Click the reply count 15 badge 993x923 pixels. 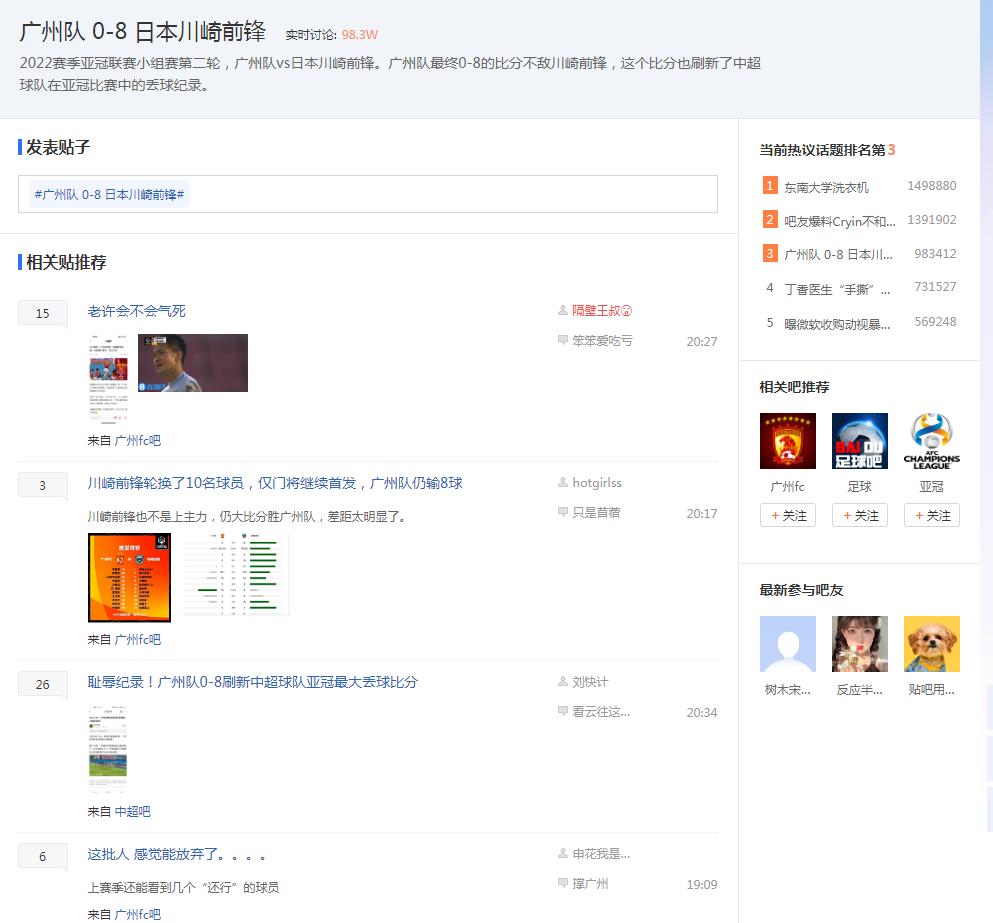point(42,313)
